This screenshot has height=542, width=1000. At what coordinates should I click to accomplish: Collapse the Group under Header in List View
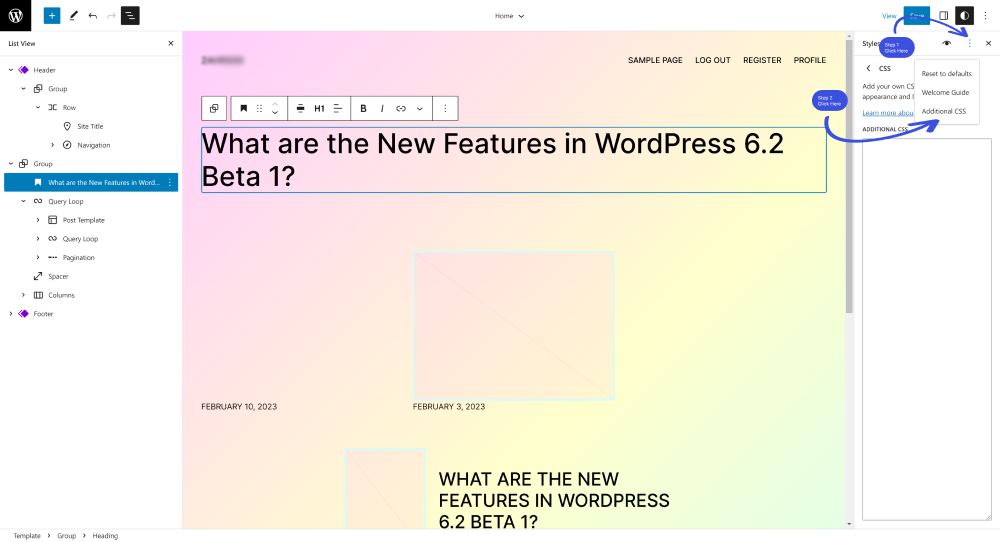pos(24,89)
